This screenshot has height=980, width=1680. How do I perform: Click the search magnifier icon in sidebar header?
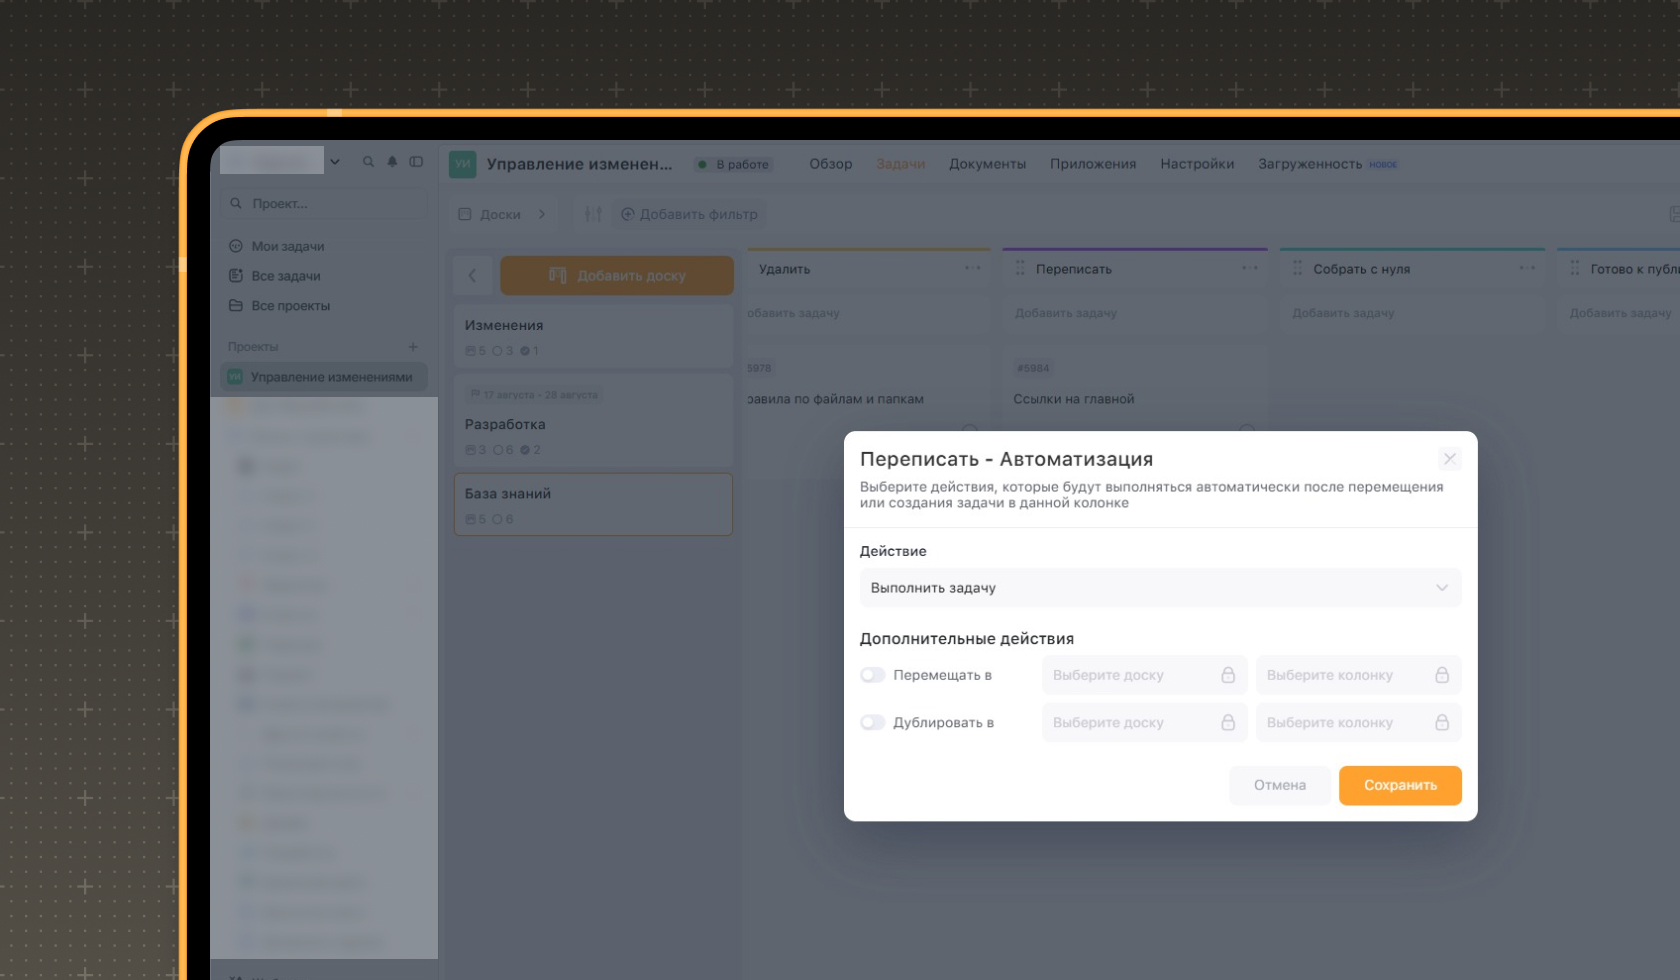coord(368,161)
